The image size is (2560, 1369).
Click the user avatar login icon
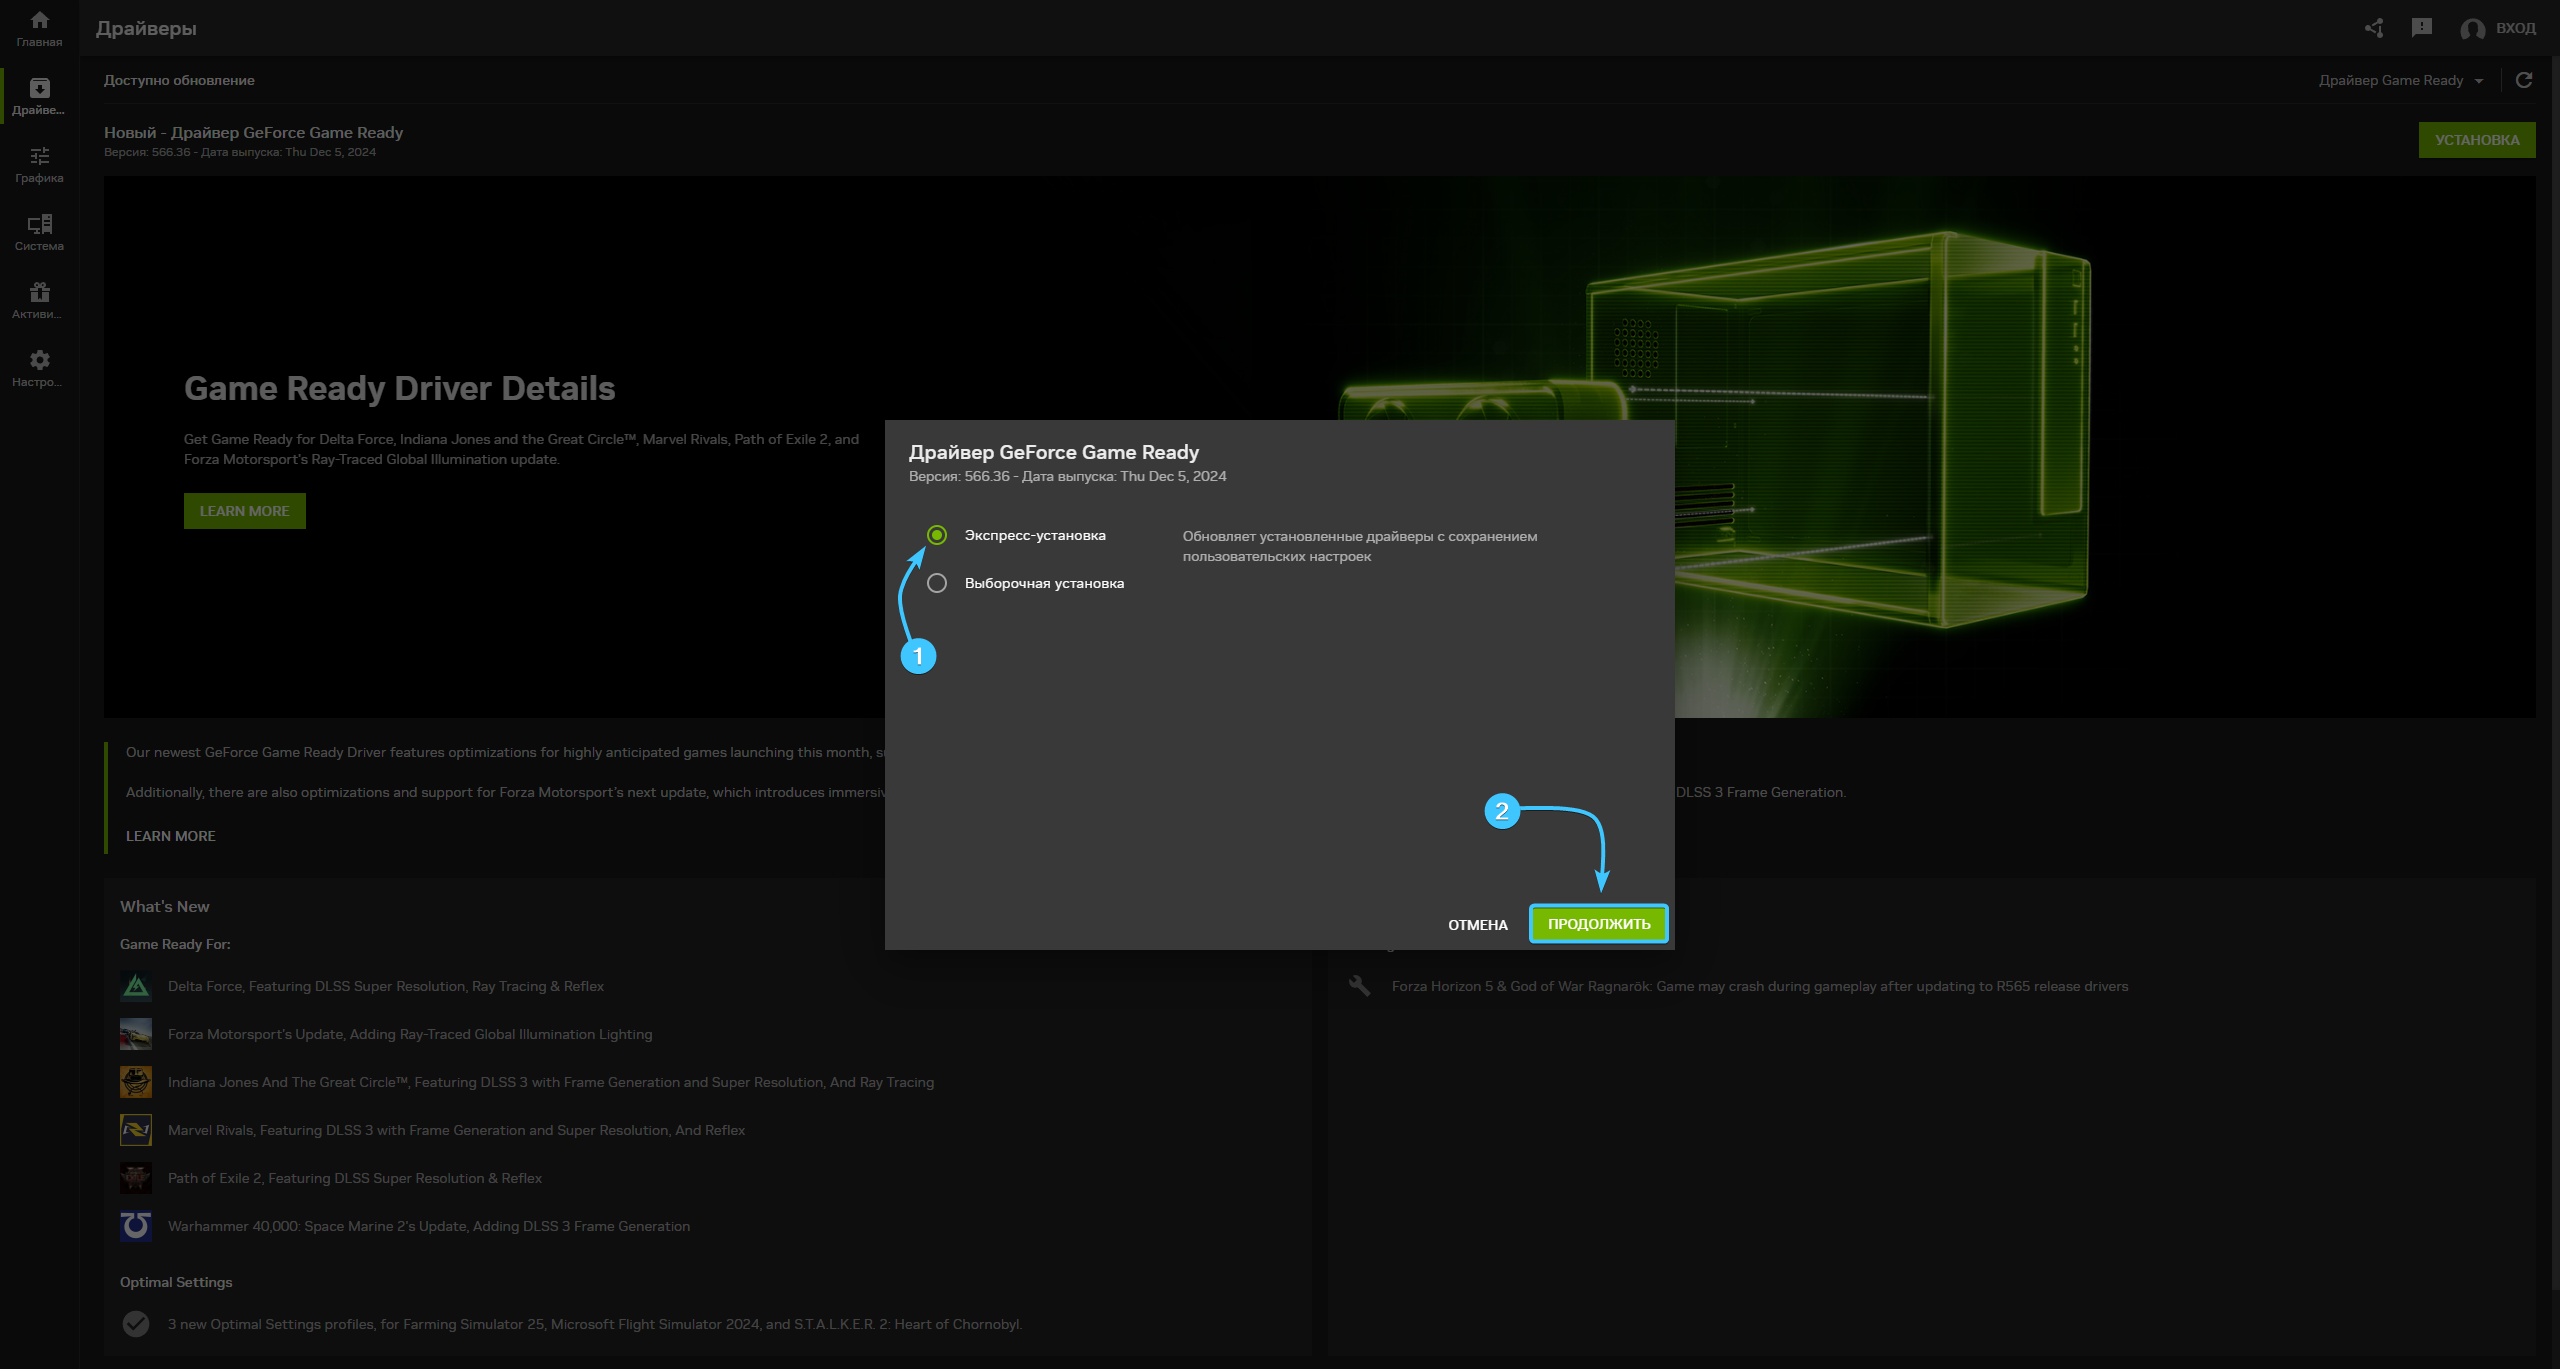2472,29
